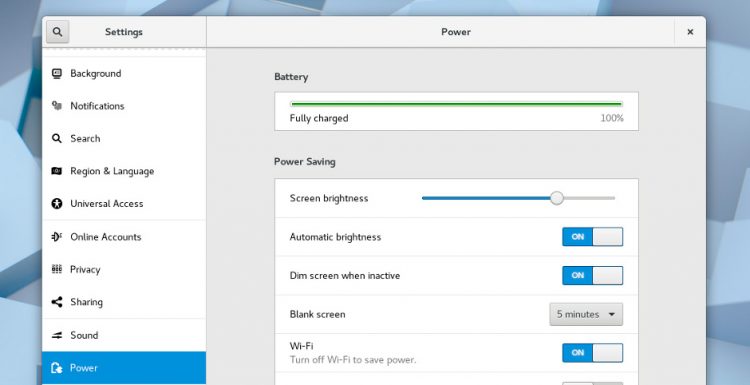Toggle the Wi-Fi power saving switch
The height and width of the screenshot is (385, 750).
593,352
